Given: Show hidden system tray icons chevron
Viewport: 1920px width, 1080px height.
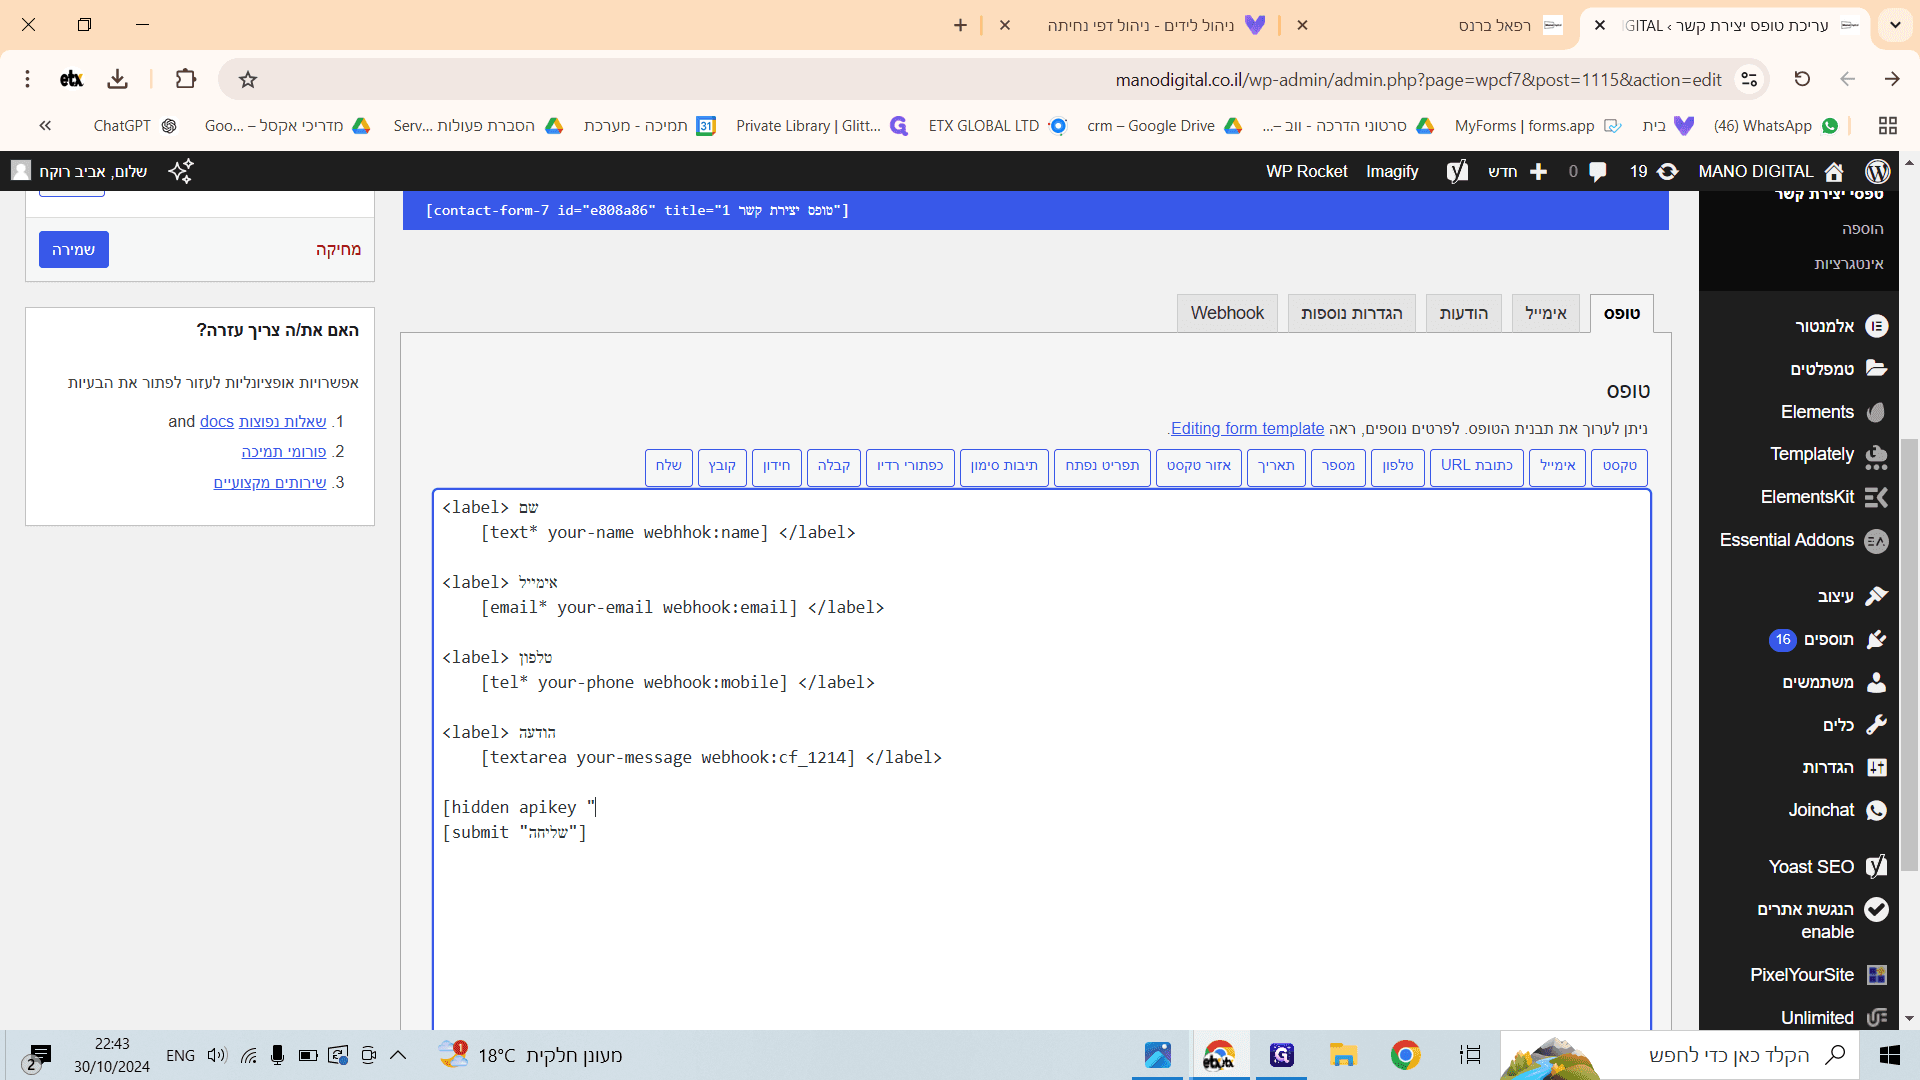Looking at the screenshot, I should [398, 1055].
